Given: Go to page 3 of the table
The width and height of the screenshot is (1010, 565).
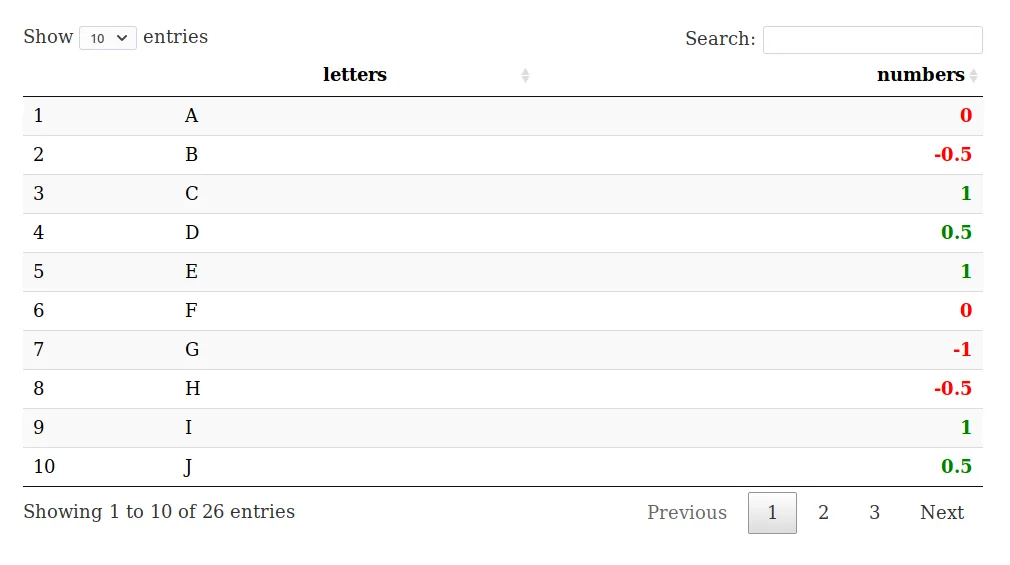Looking at the screenshot, I should pyautogui.click(x=874, y=513).
